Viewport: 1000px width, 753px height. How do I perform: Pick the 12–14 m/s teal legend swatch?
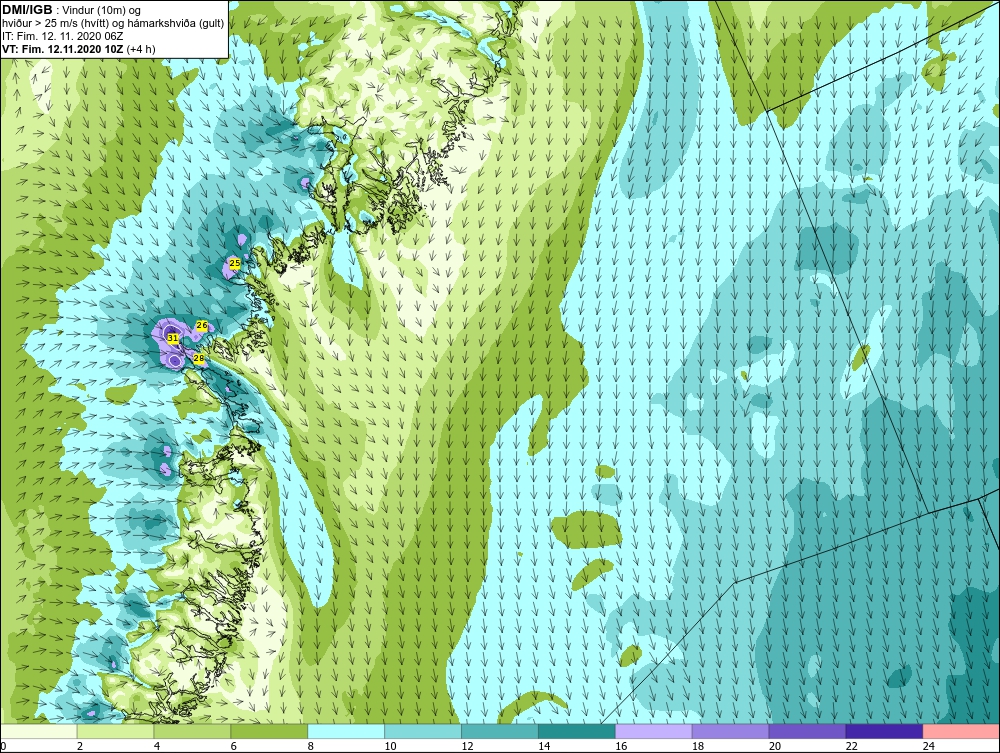coord(499,731)
